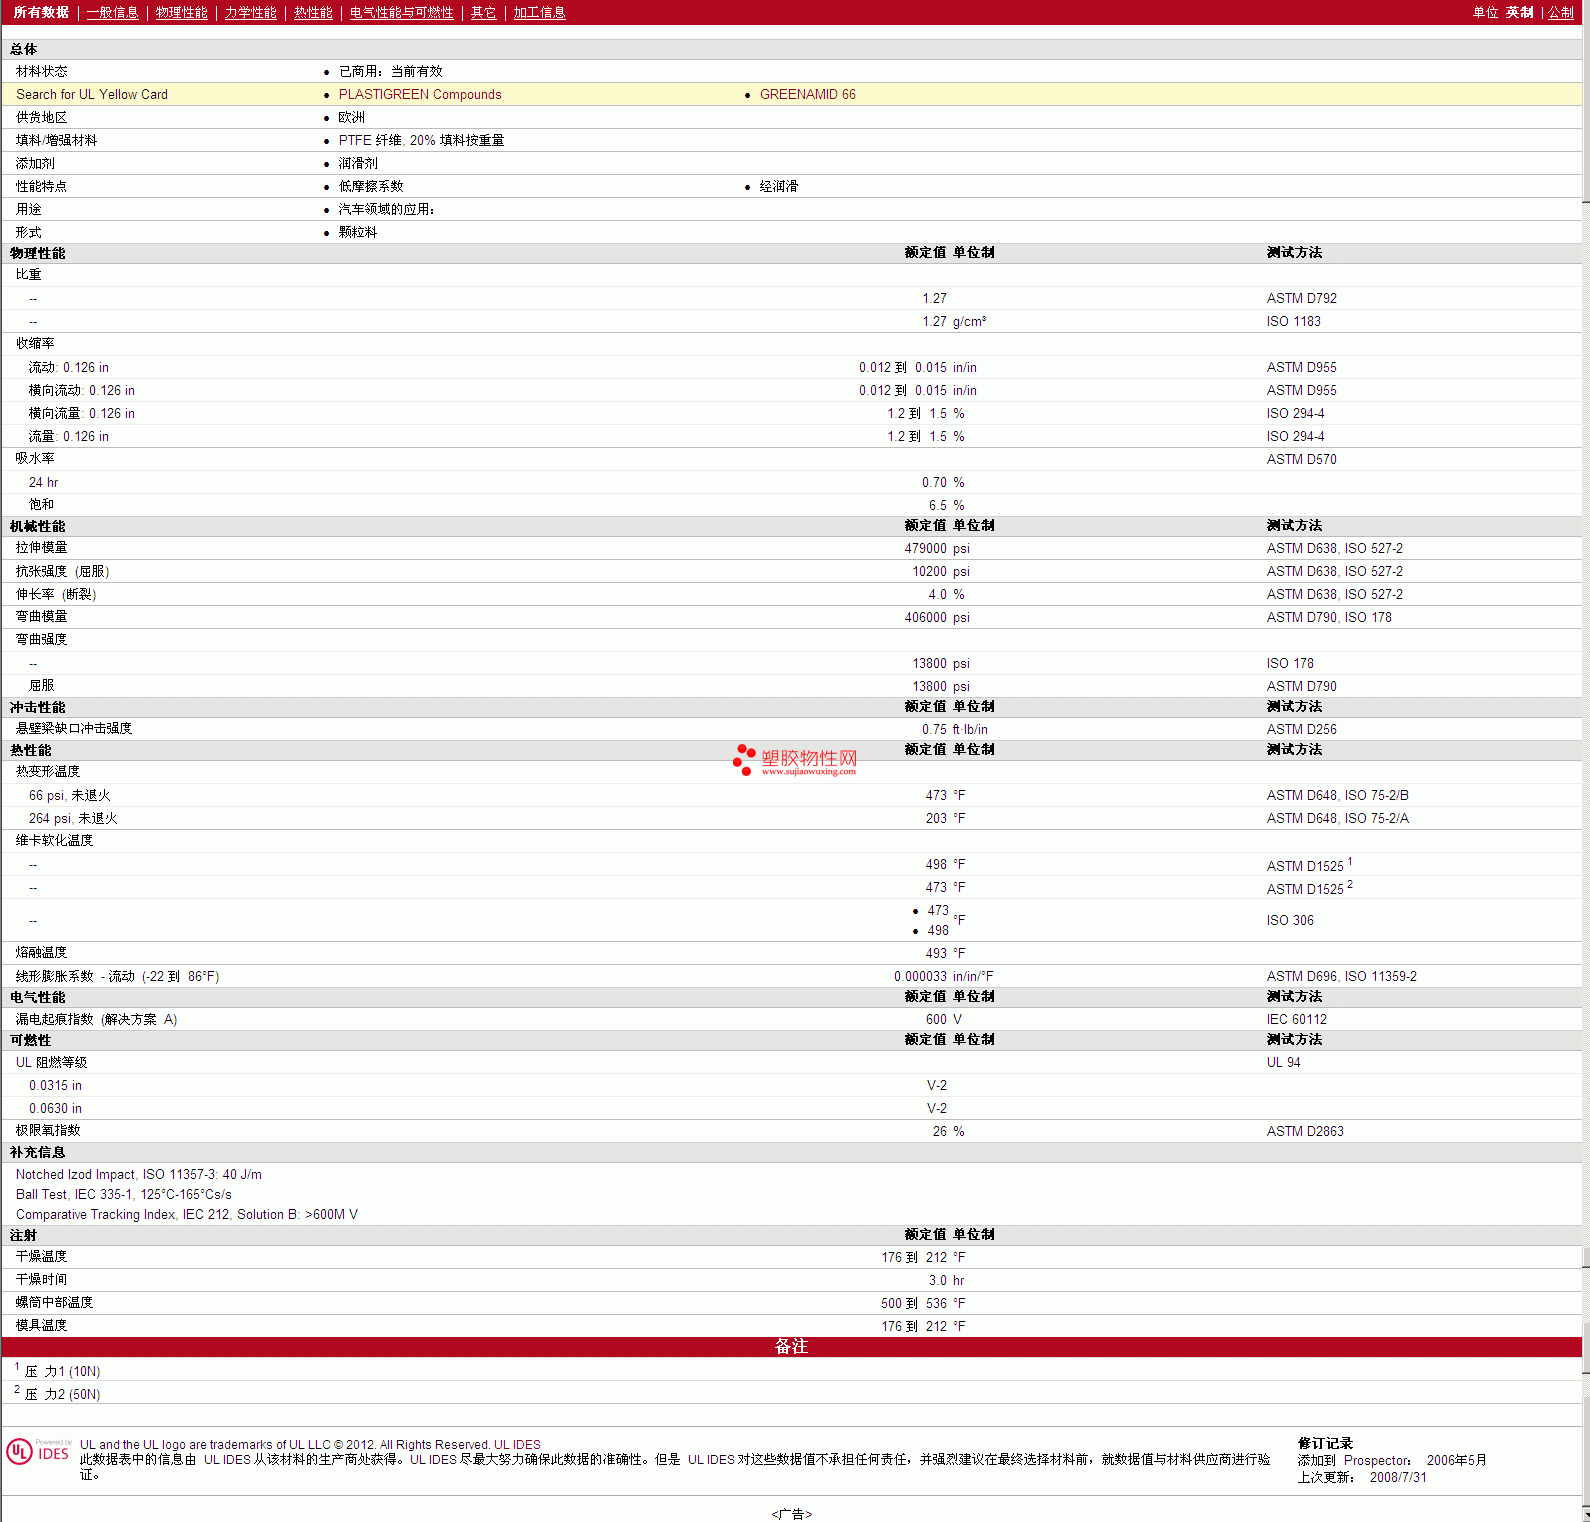
Task: Click the 广告 label at page bottom
Action: (x=791, y=1514)
